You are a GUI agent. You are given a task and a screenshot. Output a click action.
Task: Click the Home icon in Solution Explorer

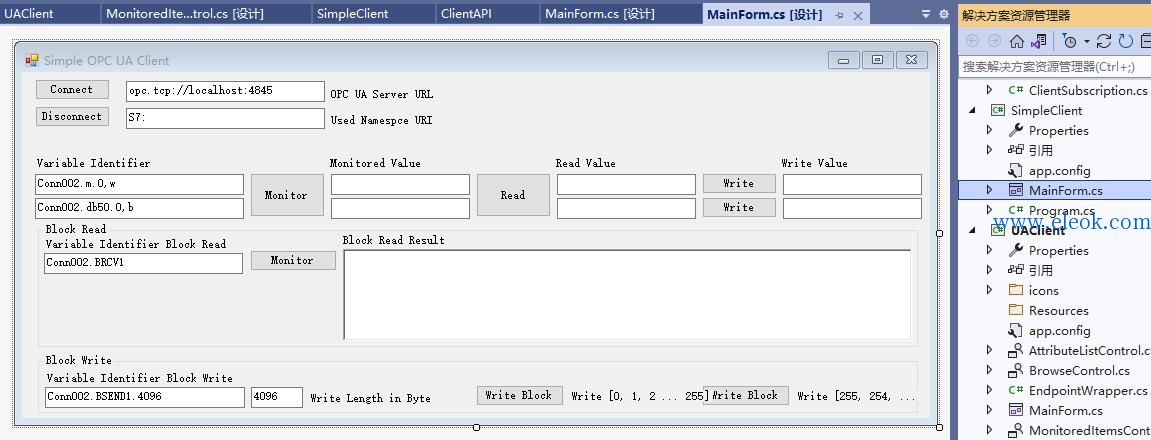click(x=1017, y=41)
